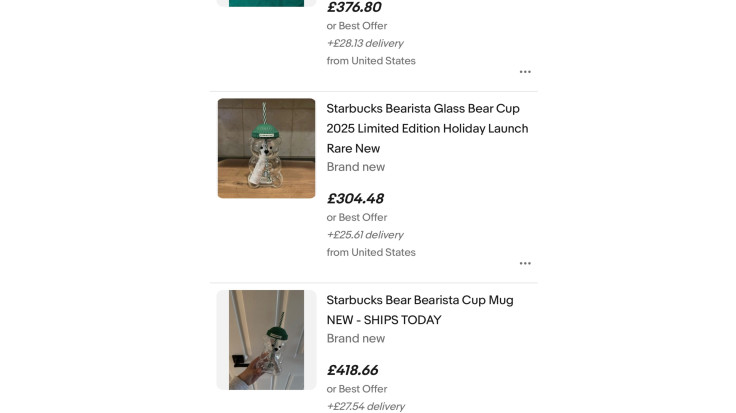The height and width of the screenshot is (413, 736).
Task: Click "from United States" below £28.13 delivery
Action: click(x=371, y=61)
